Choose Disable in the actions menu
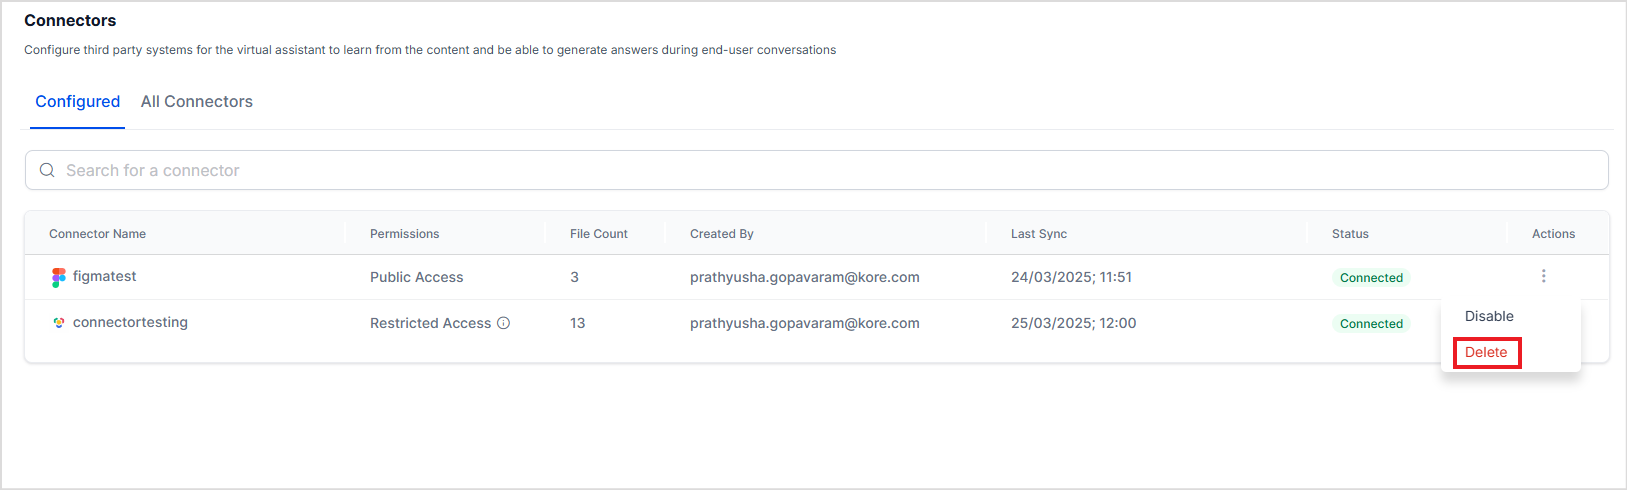Image resolution: width=1627 pixels, height=490 pixels. click(1489, 316)
